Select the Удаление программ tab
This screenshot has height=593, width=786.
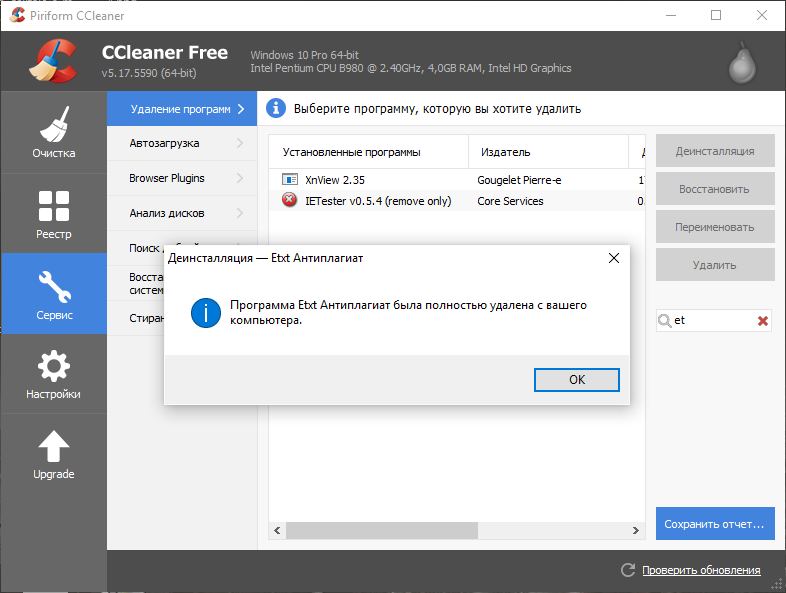pyautogui.click(x=182, y=109)
